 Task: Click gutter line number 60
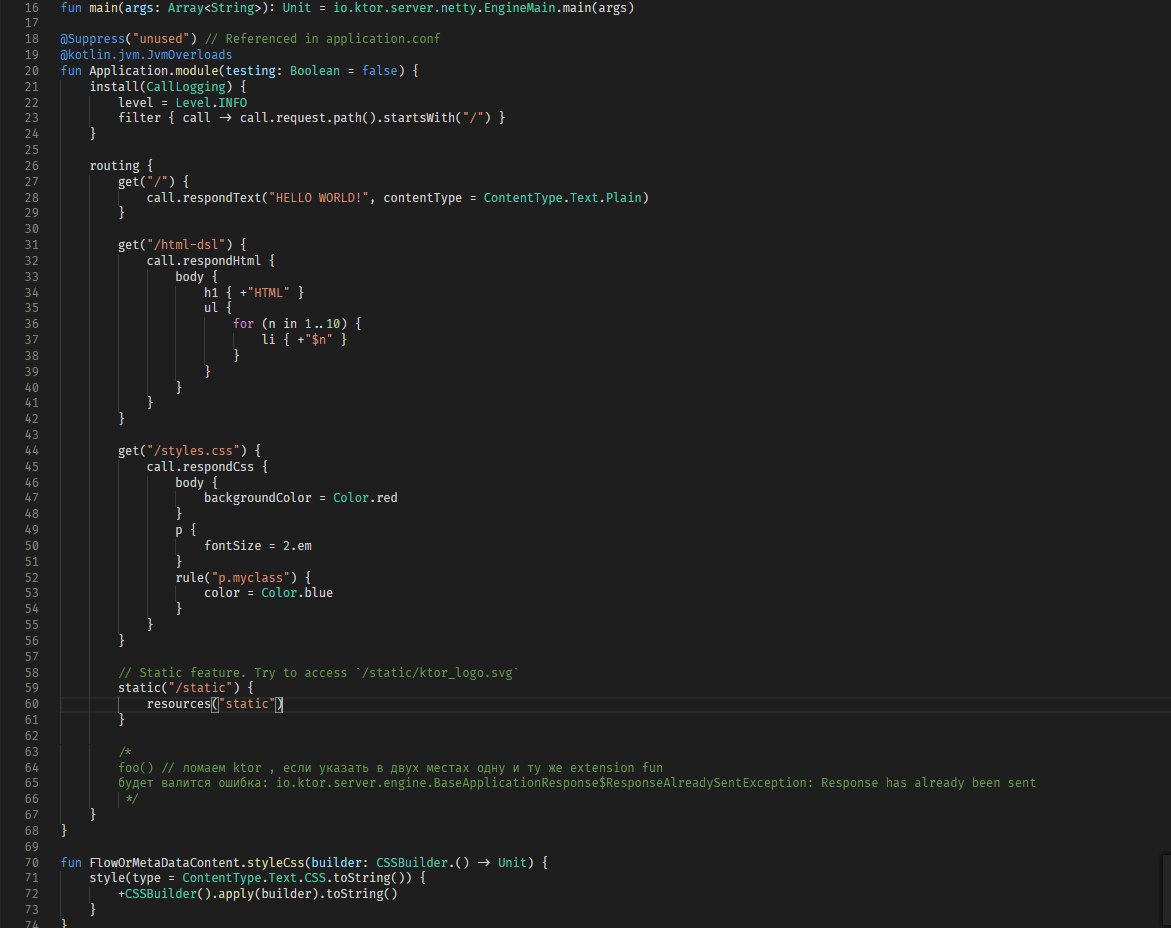31,704
